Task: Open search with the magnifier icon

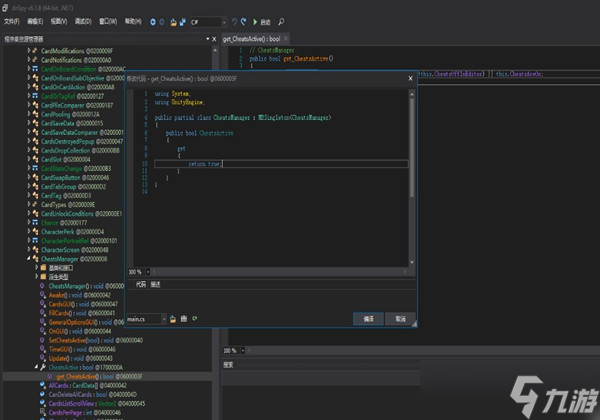Action: (281, 22)
